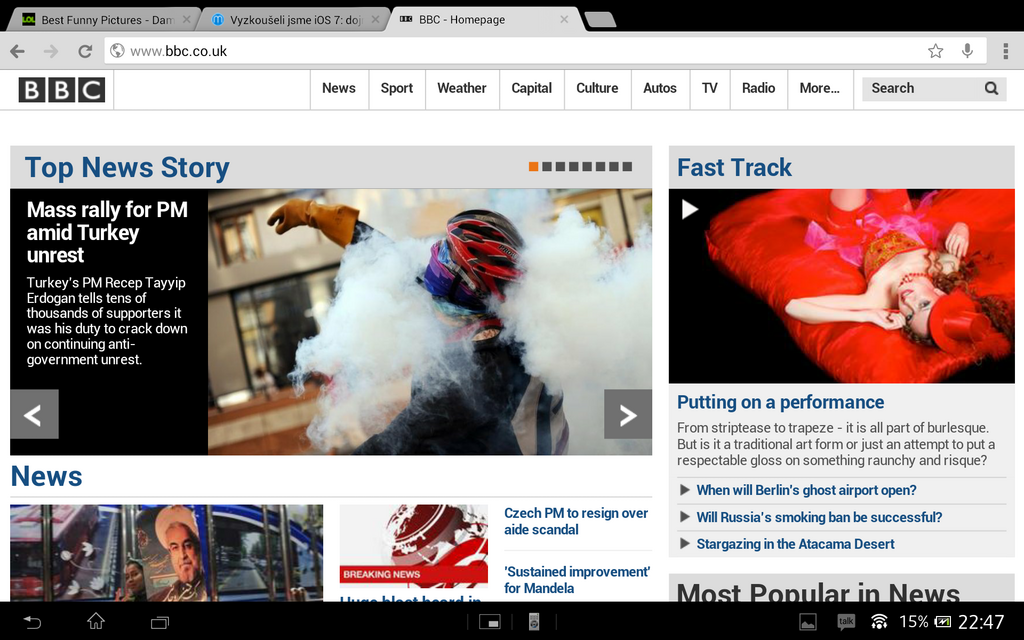This screenshot has width=1024, height=640.
Task: Start a voice search using the microphone icon
Action: [x=967, y=50]
